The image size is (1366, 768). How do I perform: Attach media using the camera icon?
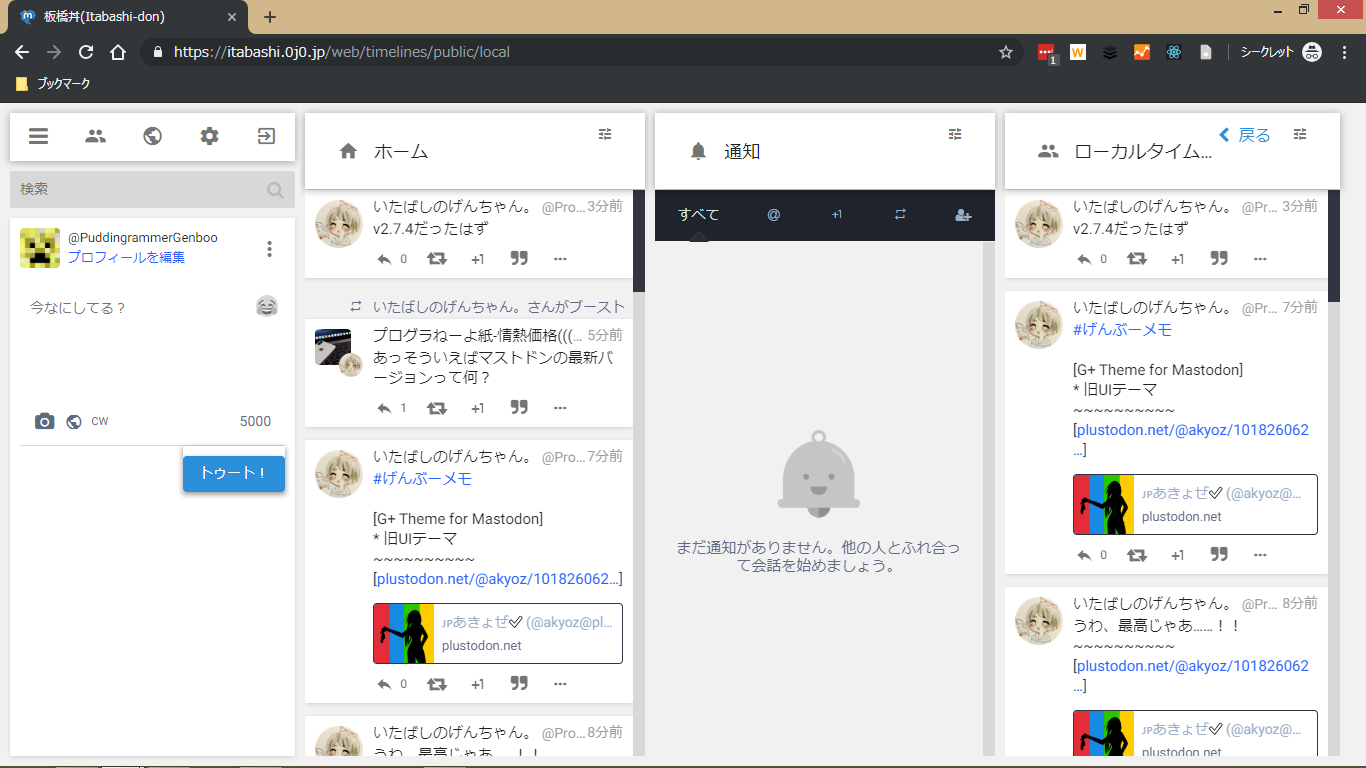pos(44,422)
